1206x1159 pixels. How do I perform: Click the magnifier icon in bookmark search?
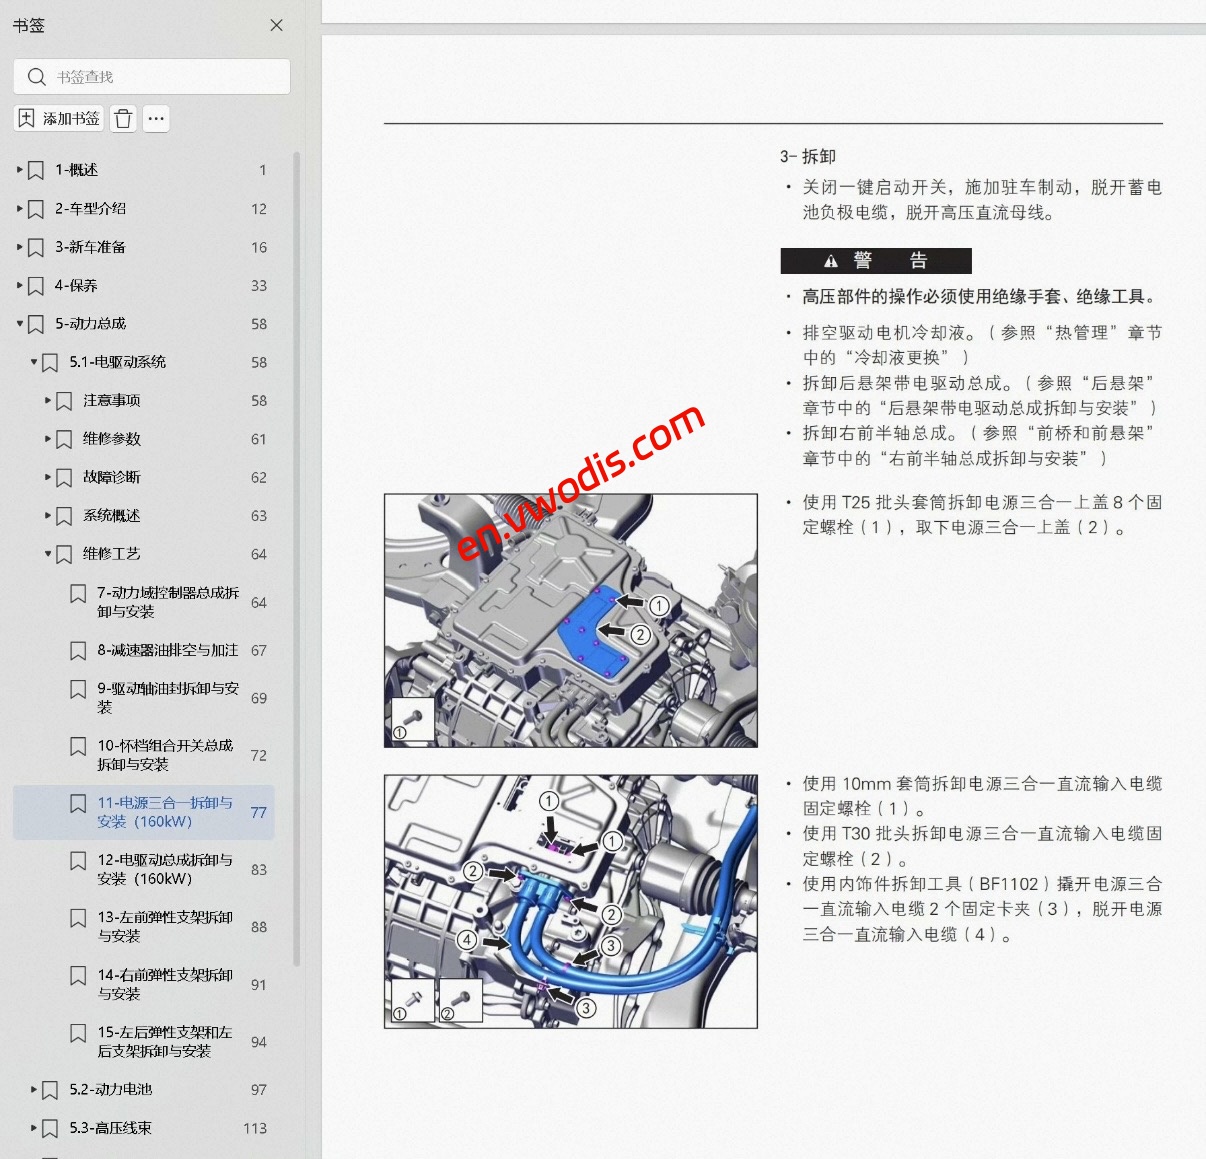point(37,76)
